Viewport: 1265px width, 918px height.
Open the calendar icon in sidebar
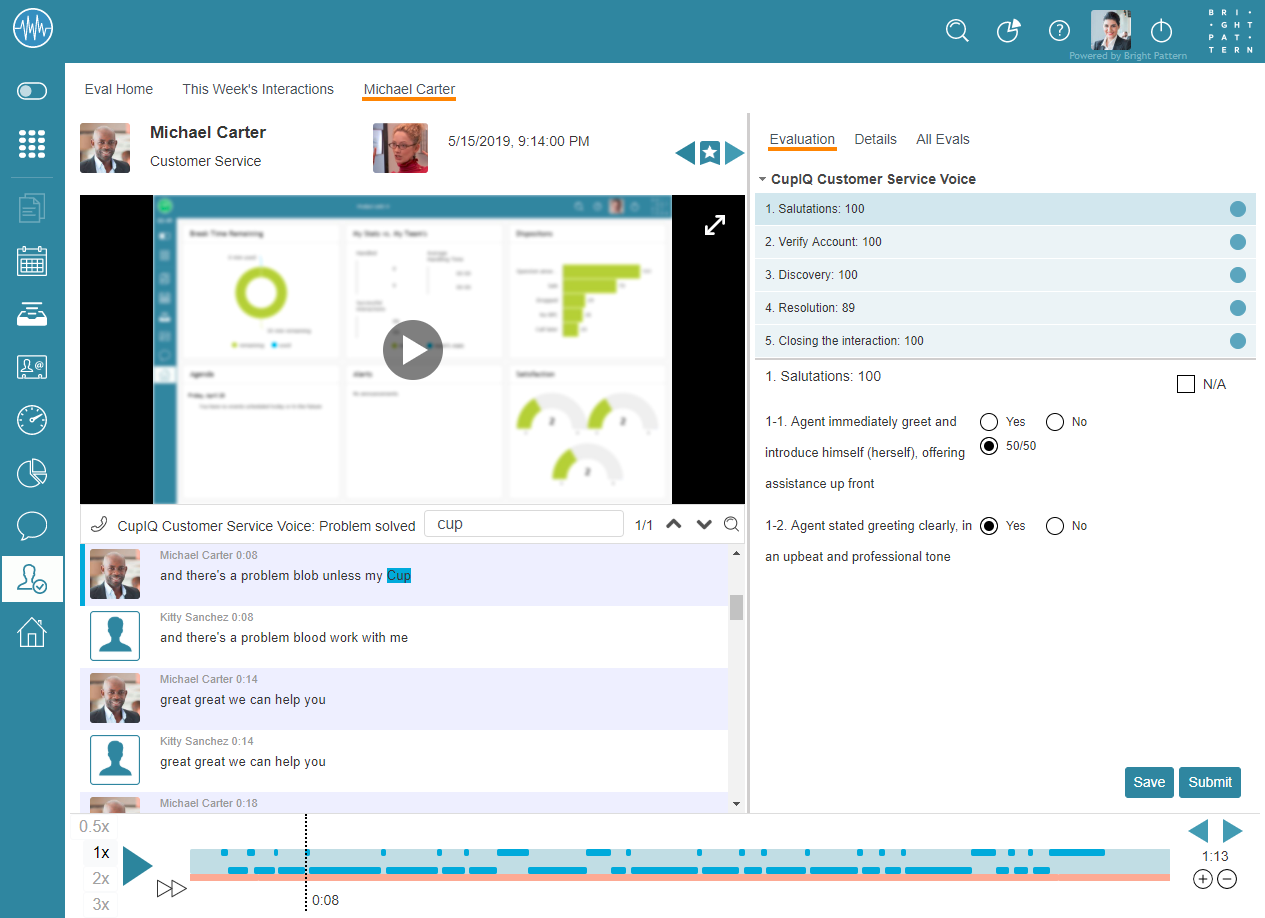(x=32, y=261)
